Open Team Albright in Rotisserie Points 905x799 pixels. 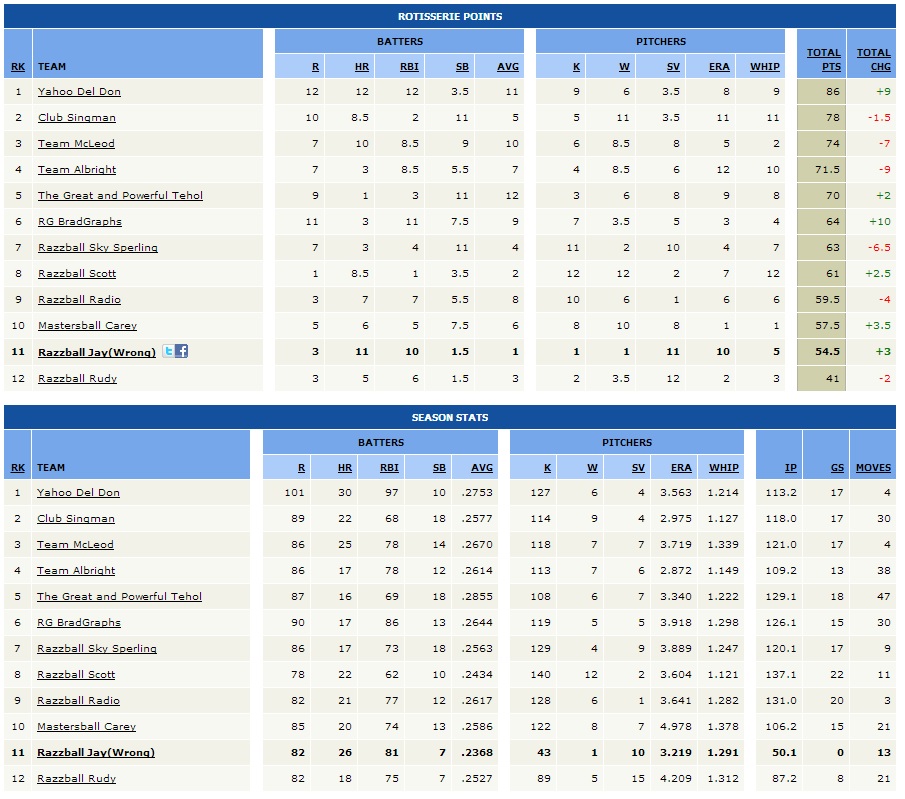coord(77,169)
